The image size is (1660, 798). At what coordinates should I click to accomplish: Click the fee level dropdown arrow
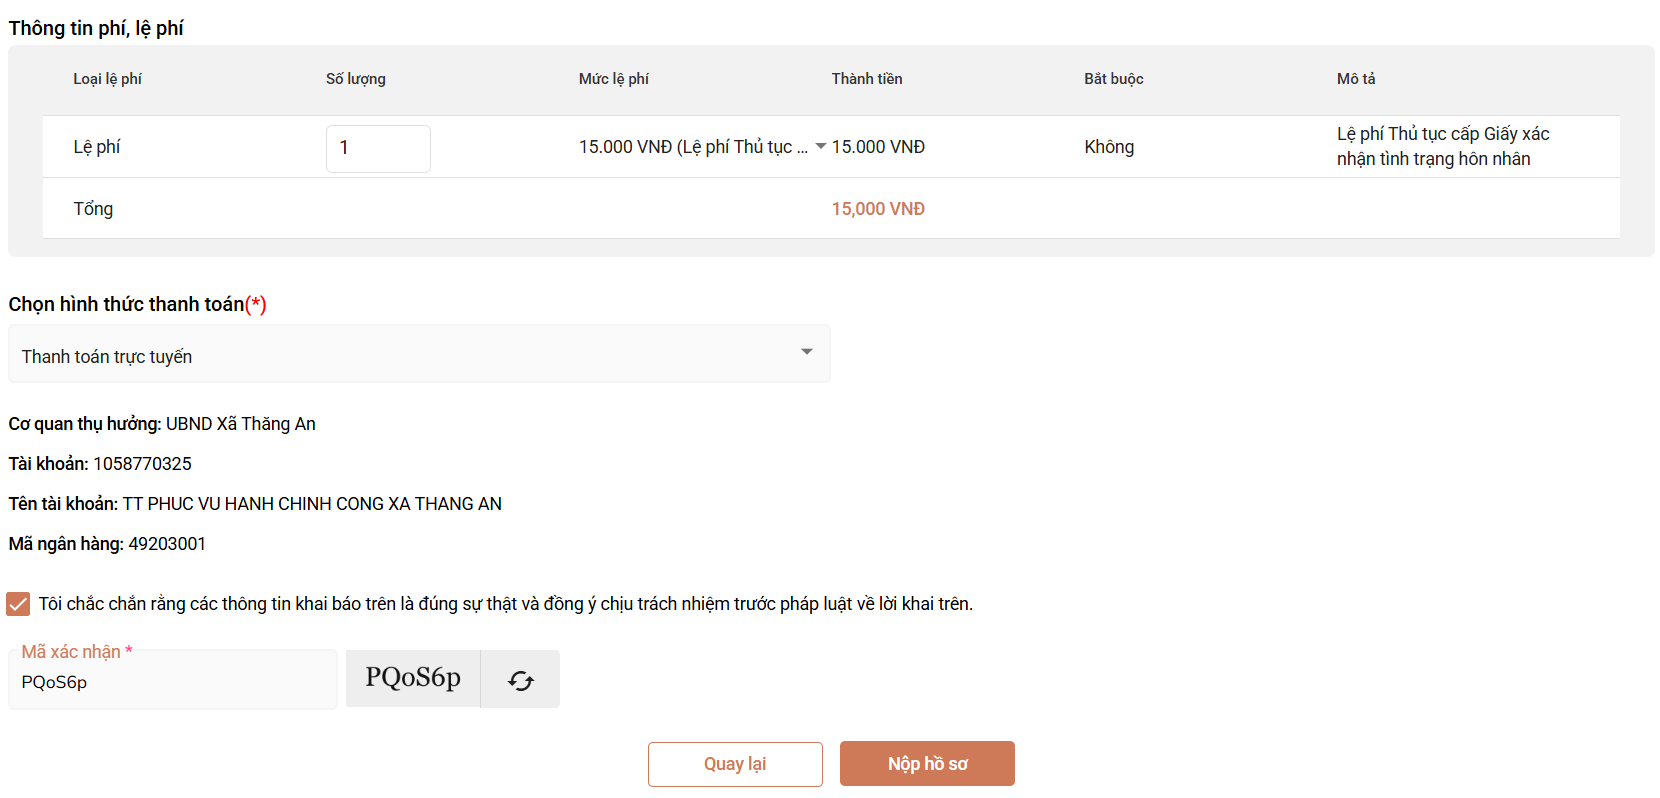coord(820,147)
